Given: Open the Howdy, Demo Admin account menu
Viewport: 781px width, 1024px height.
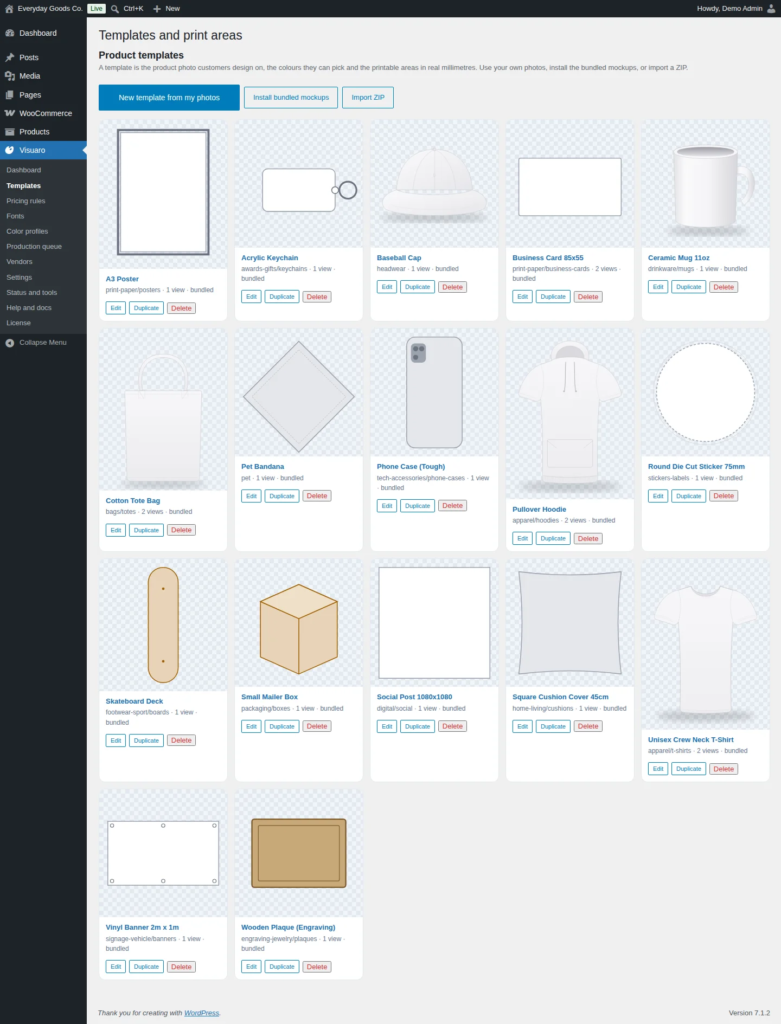Looking at the screenshot, I should [736, 8].
